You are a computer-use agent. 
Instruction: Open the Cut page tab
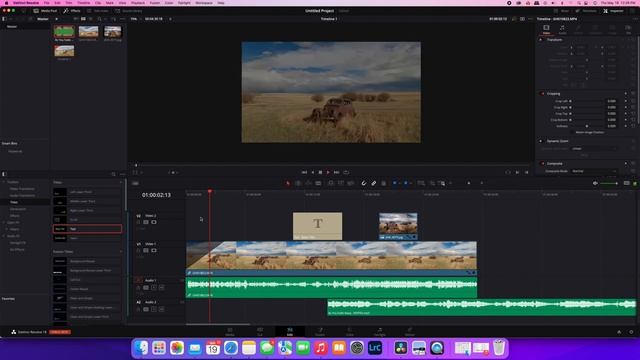tap(260, 331)
